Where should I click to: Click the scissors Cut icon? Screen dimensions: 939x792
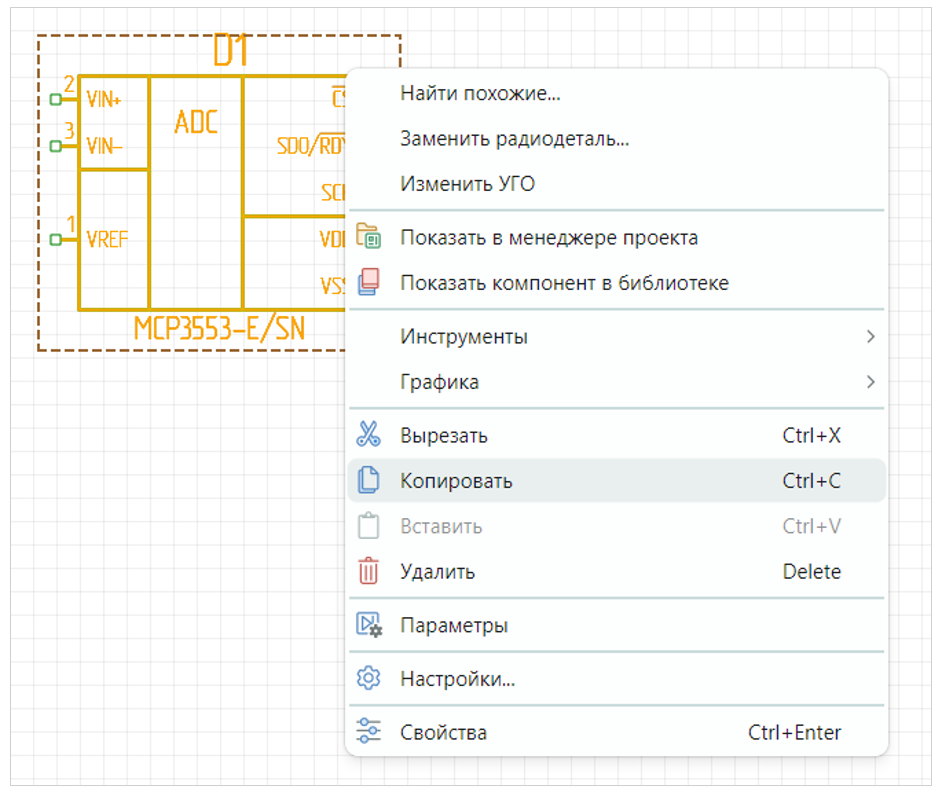[368, 435]
